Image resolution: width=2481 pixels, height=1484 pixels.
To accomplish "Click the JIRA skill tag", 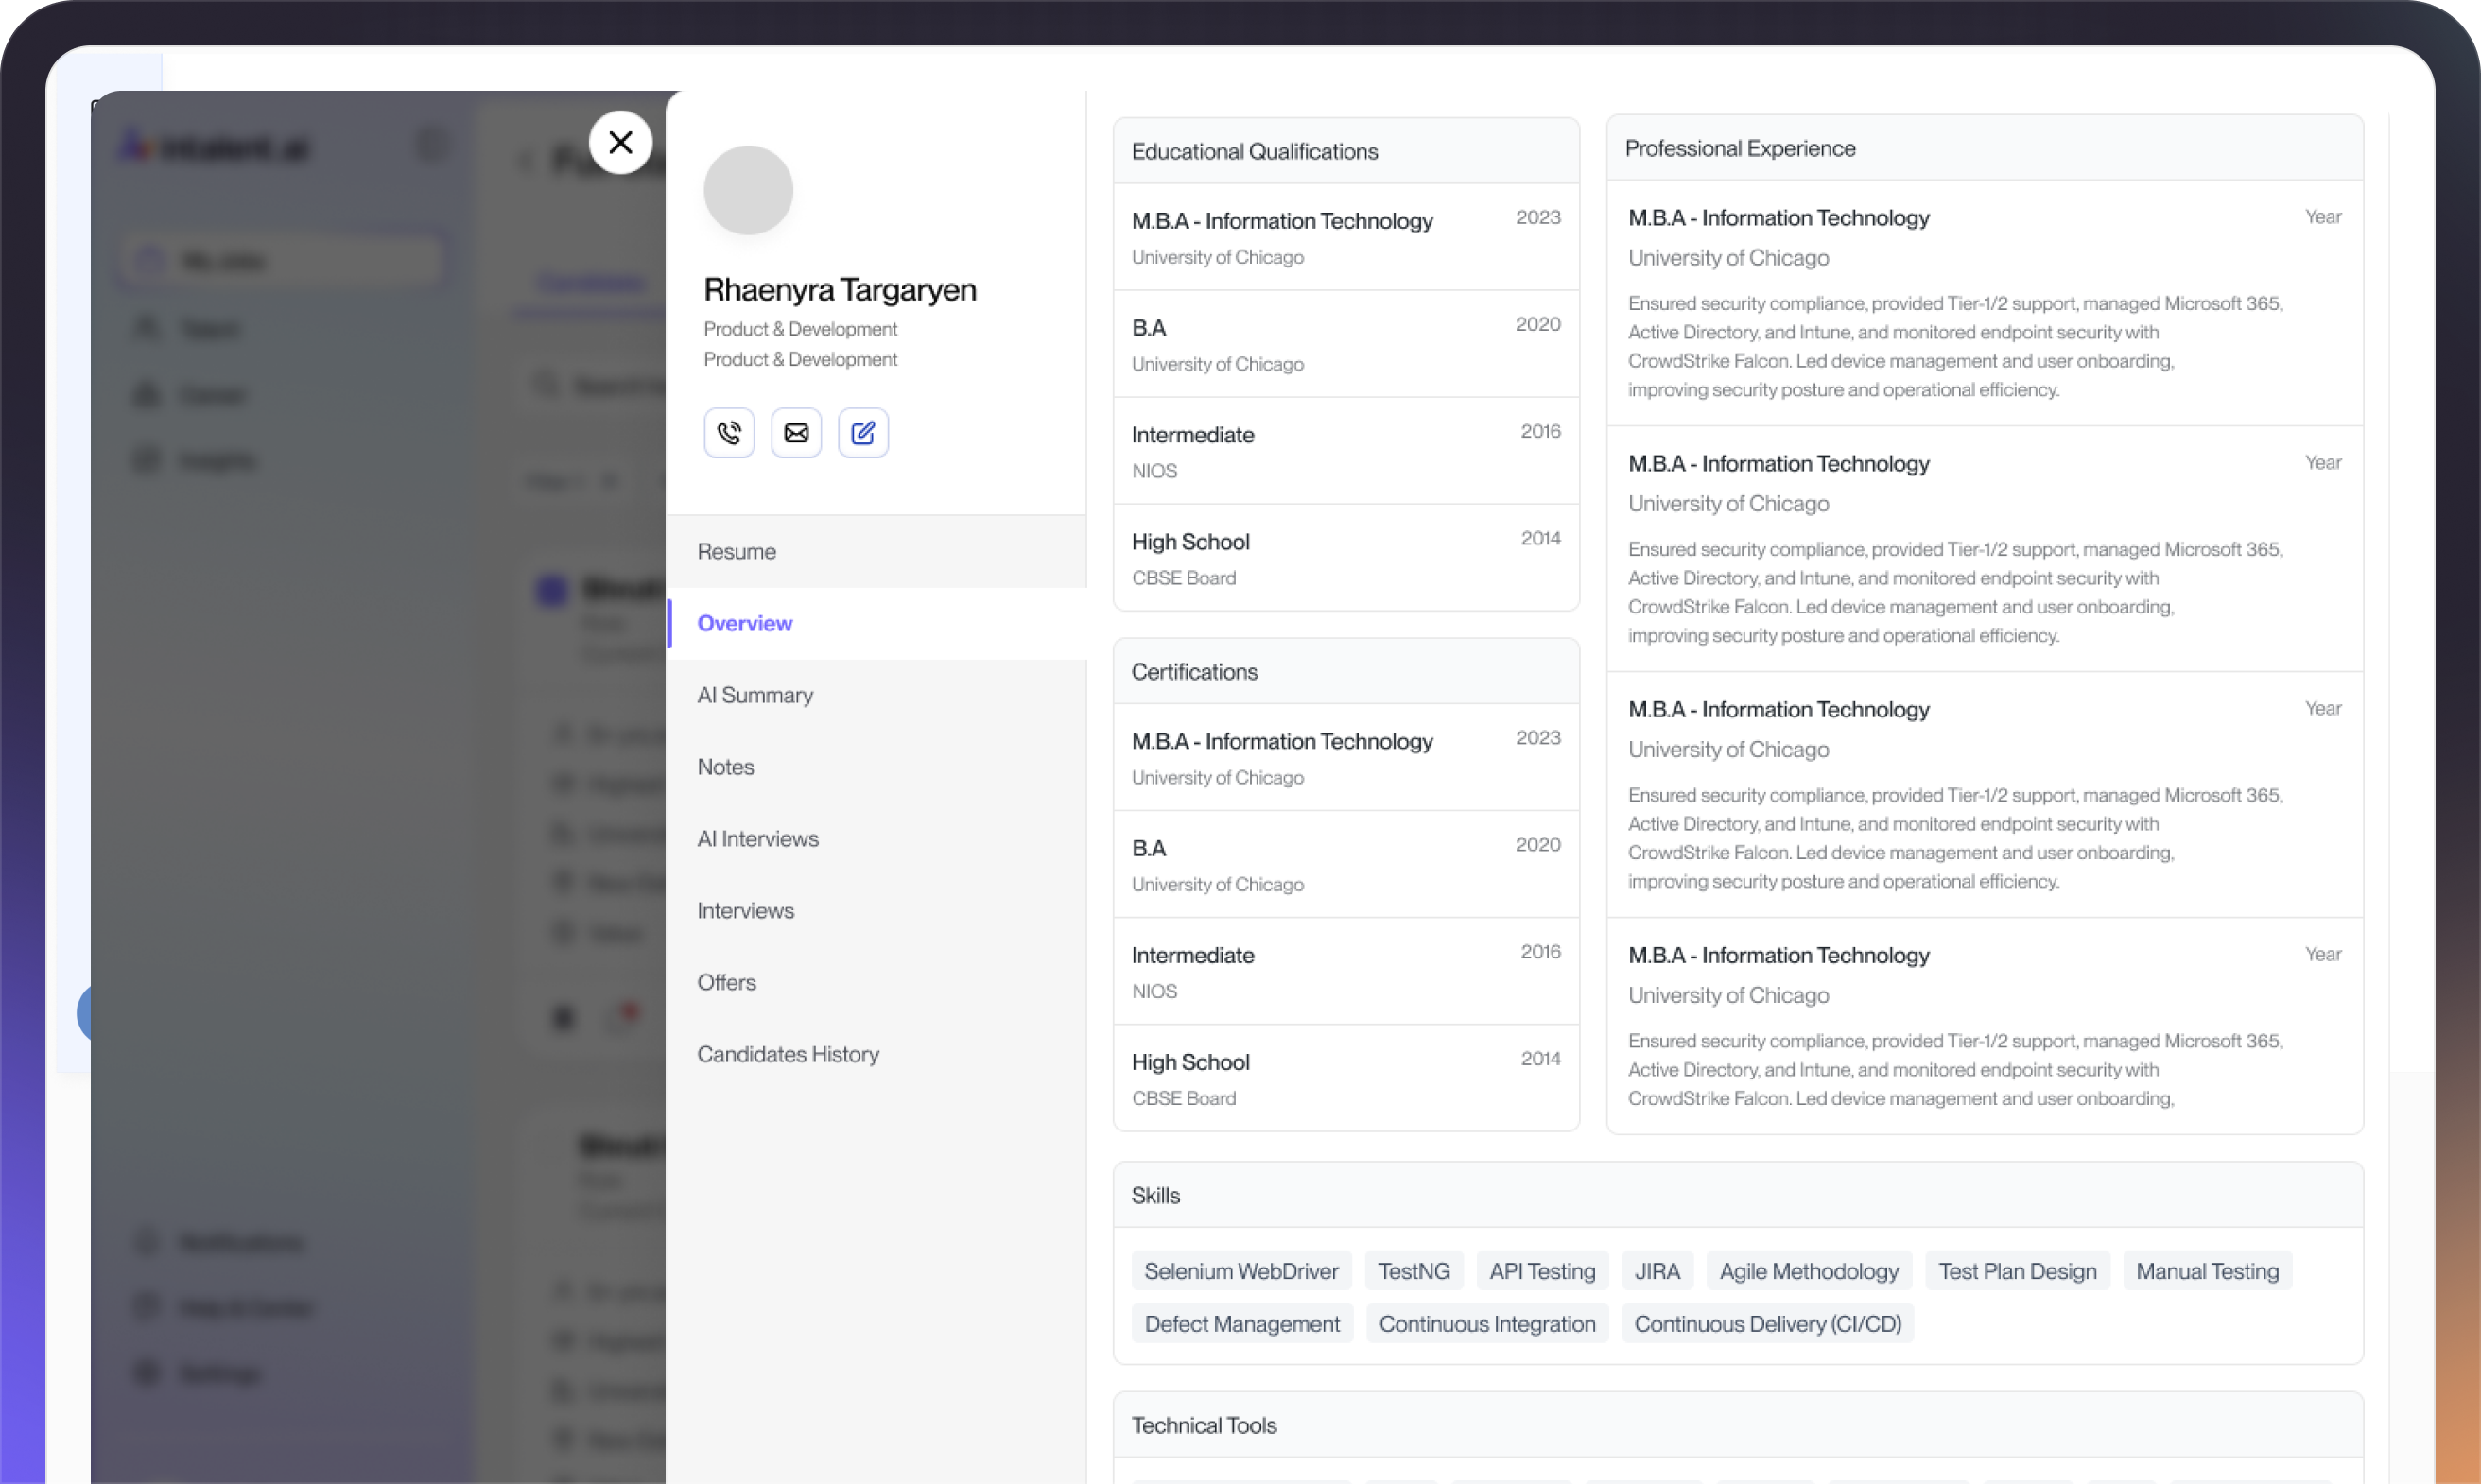I will tap(1657, 1271).
